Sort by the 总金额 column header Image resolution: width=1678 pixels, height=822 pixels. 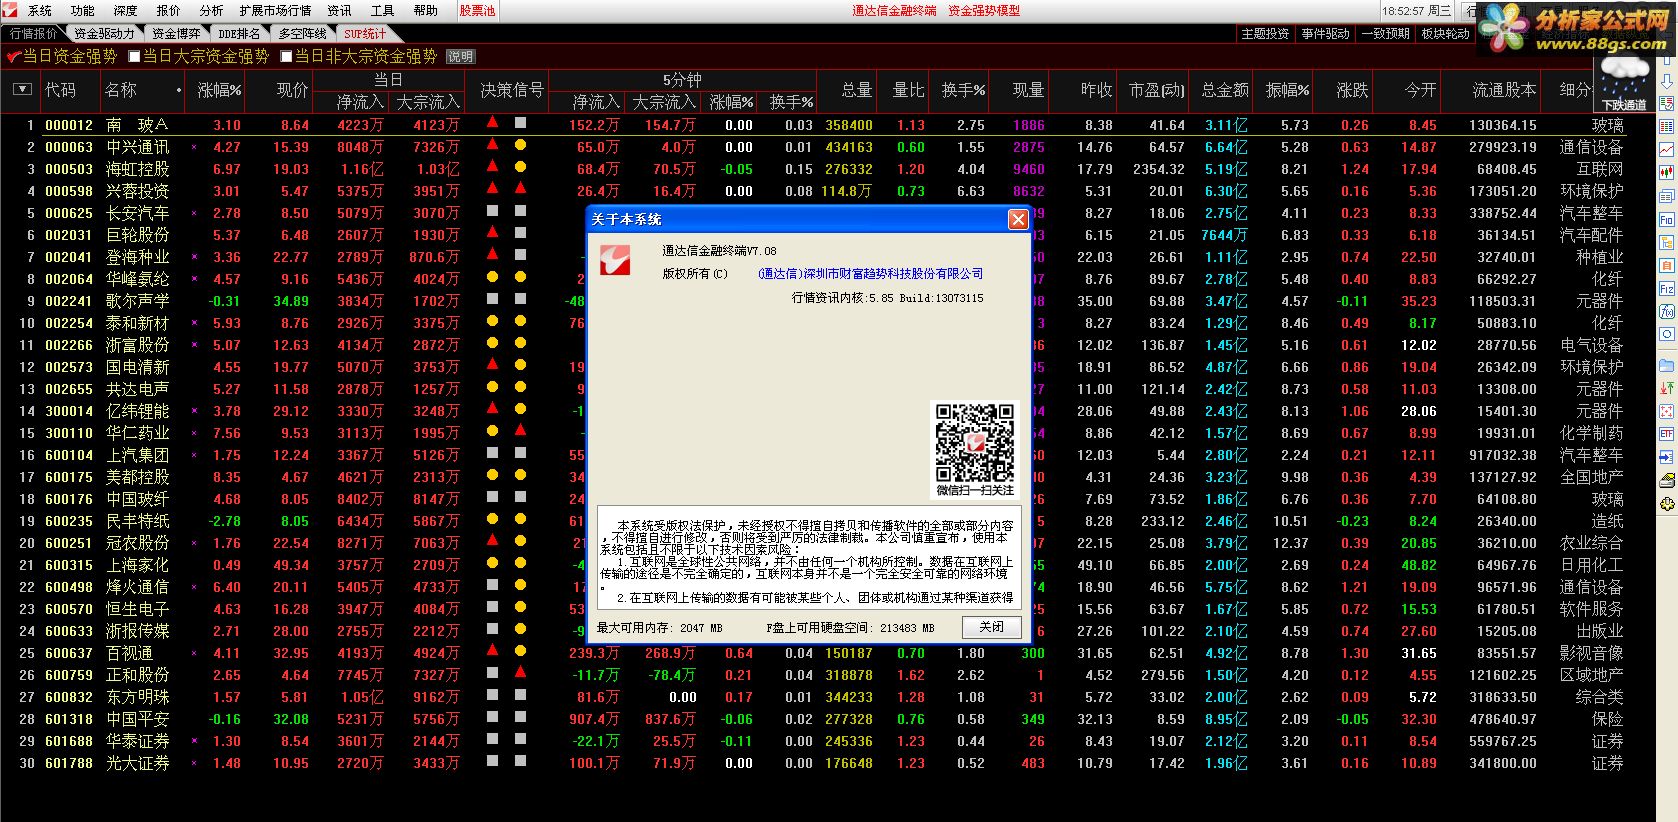tap(1224, 90)
